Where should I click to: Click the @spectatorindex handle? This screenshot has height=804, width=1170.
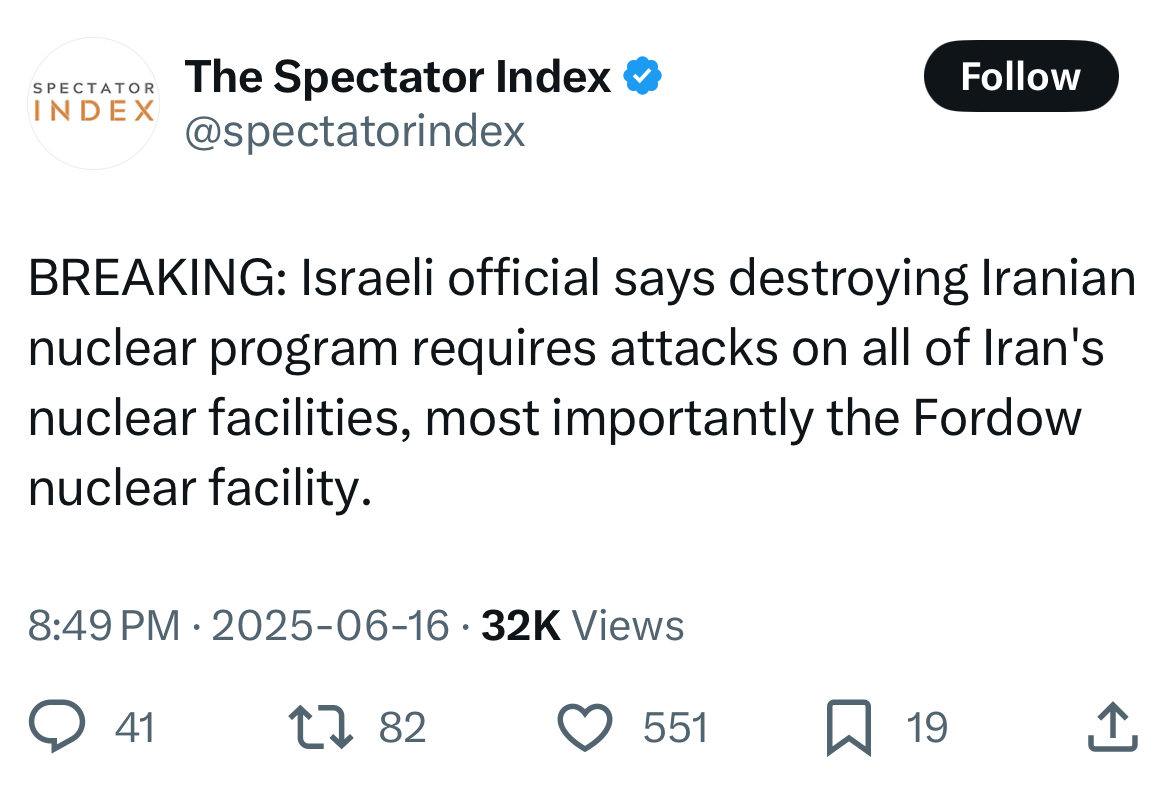click(355, 132)
